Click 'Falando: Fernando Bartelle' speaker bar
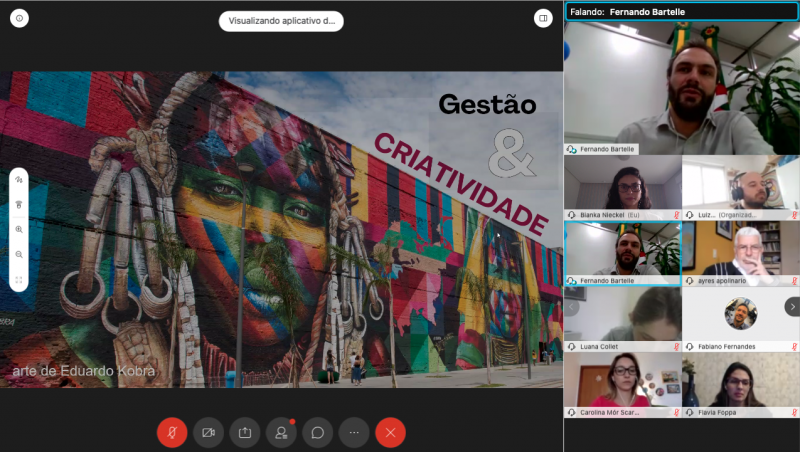 tap(682, 12)
